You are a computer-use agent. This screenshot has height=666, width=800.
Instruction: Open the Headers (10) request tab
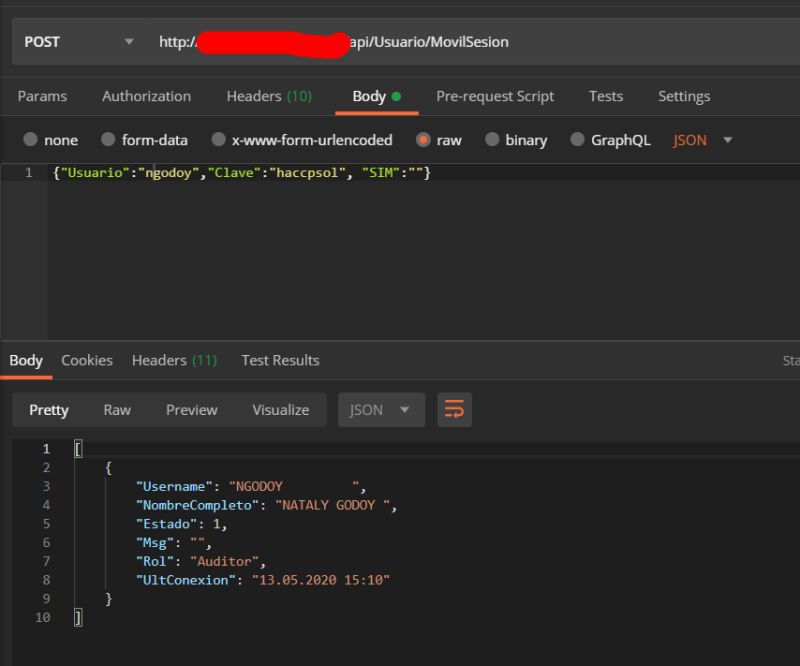point(269,96)
